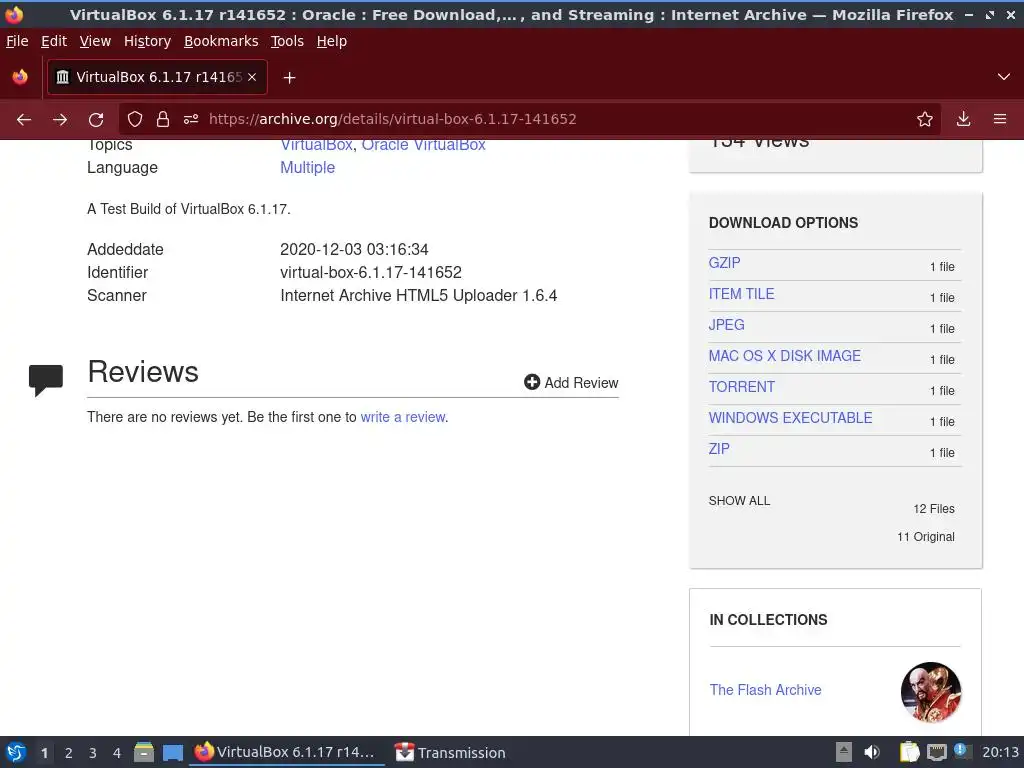Switch to Transmission in the taskbar

(x=451, y=753)
